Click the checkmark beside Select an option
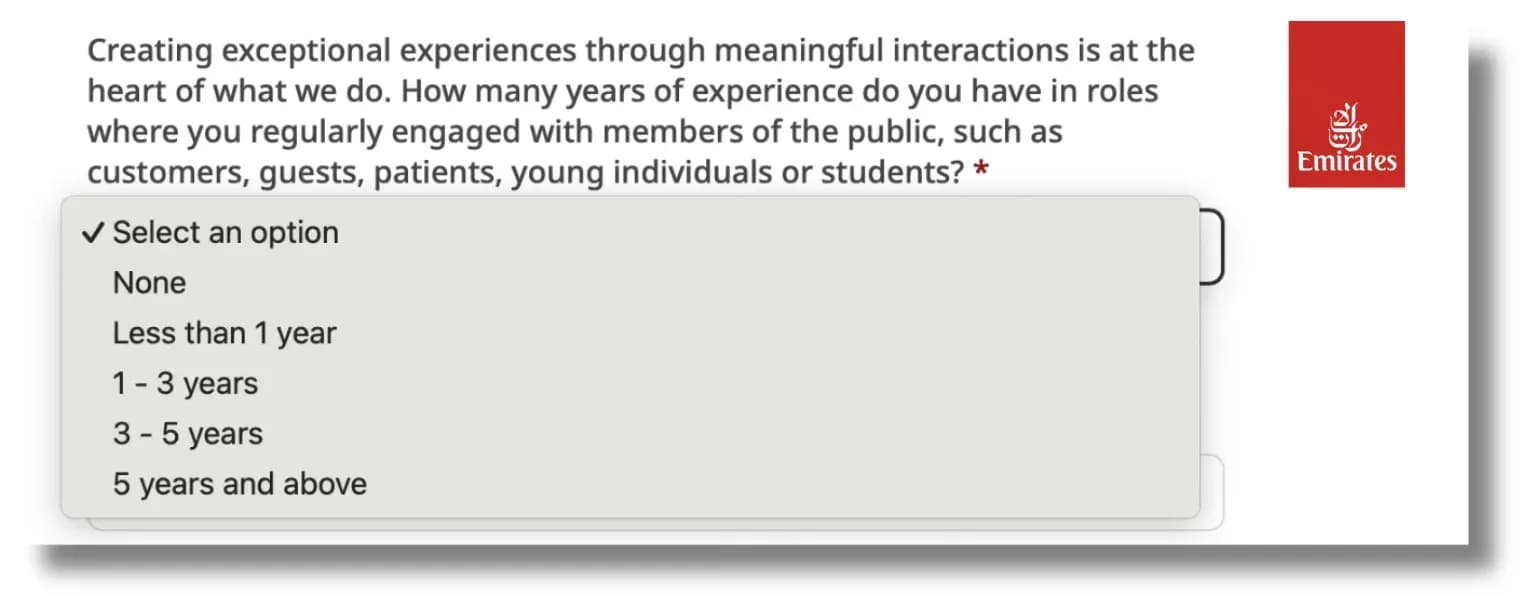Viewport: 1530px width, 594px height. click(x=92, y=233)
